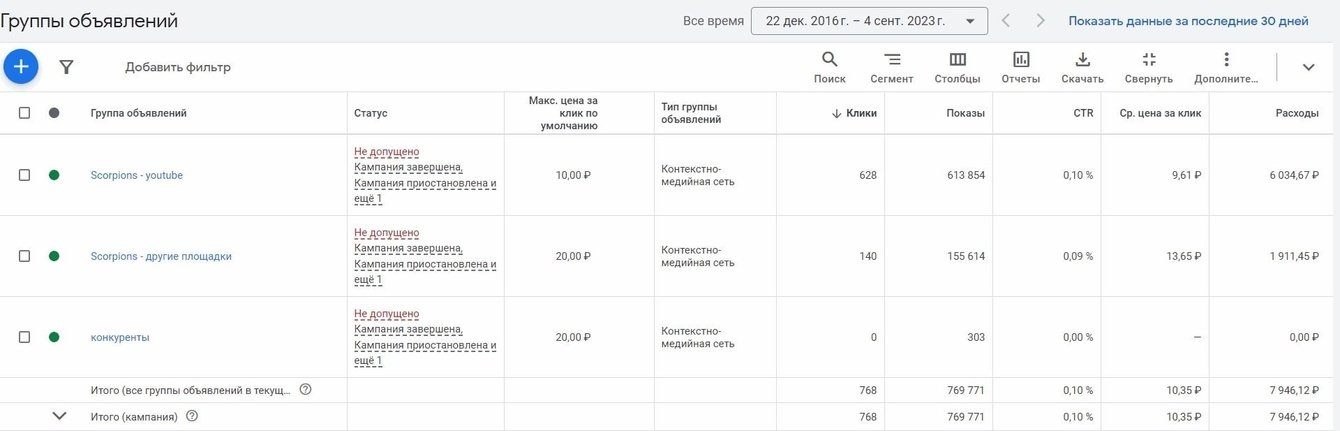Click the Добавить фильтр filter field

(x=178, y=67)
